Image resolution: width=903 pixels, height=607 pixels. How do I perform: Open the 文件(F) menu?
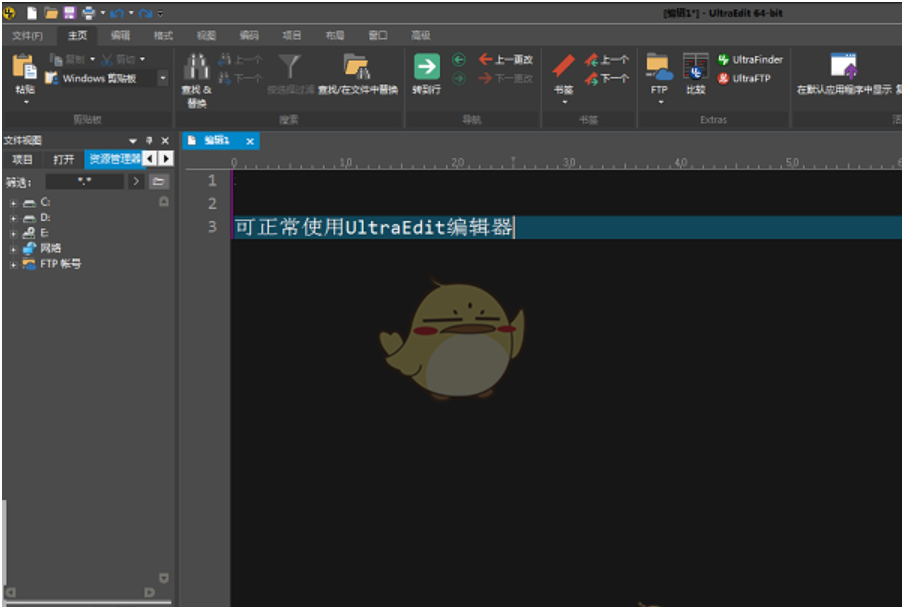[x=28, y=36]
